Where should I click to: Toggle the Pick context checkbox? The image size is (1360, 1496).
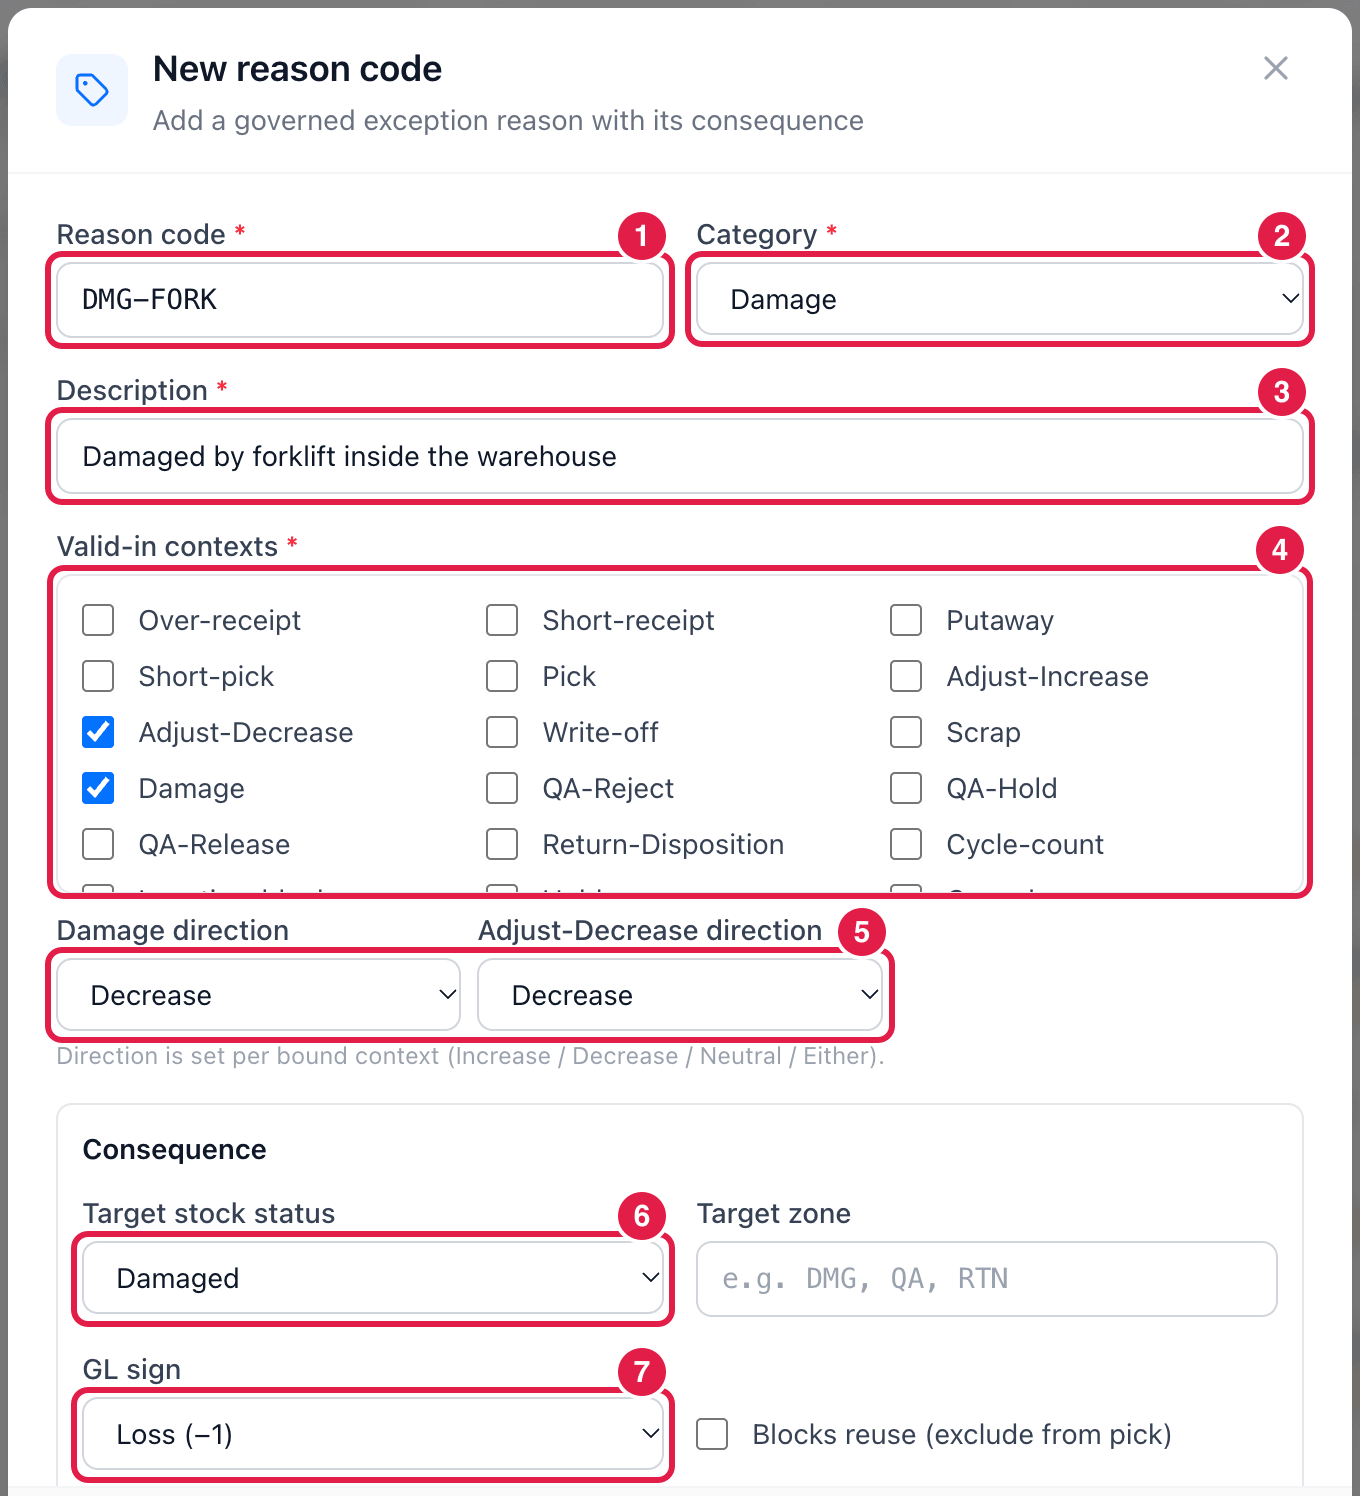click(x=502, y=676)
